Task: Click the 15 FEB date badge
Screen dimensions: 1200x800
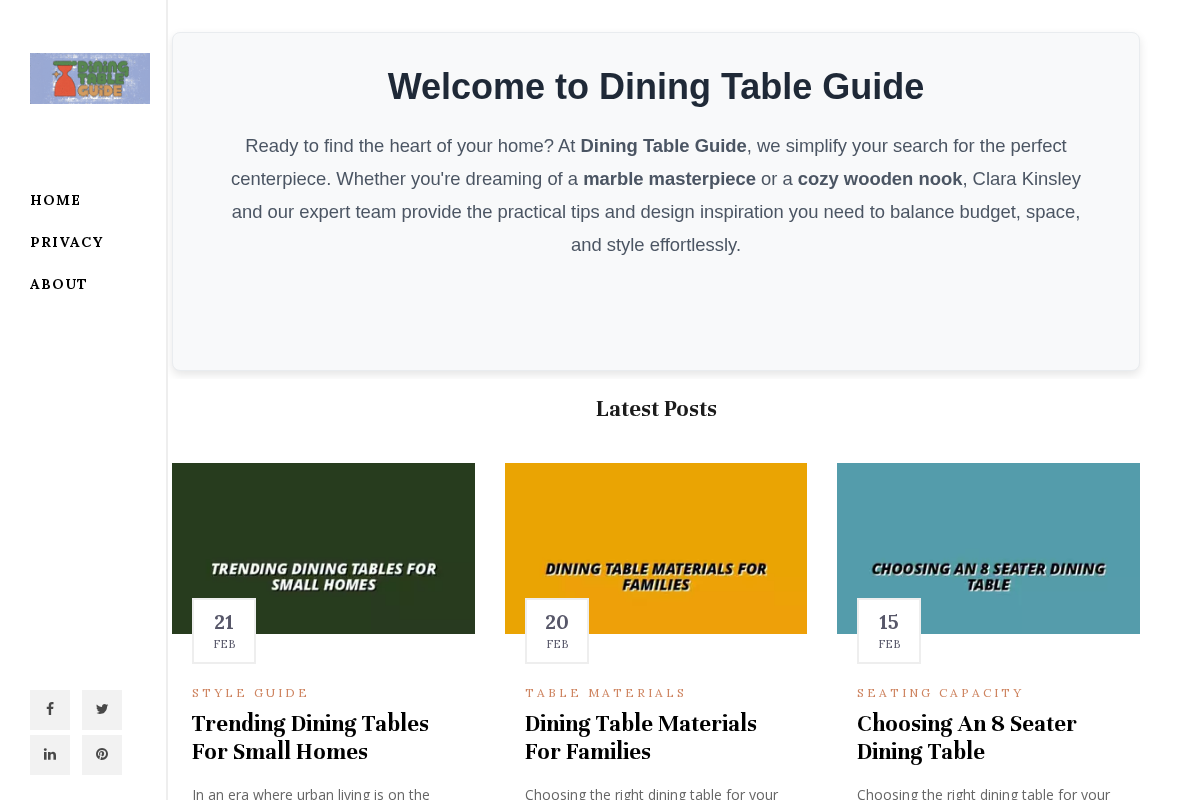Action: click(x=888, y=629)
